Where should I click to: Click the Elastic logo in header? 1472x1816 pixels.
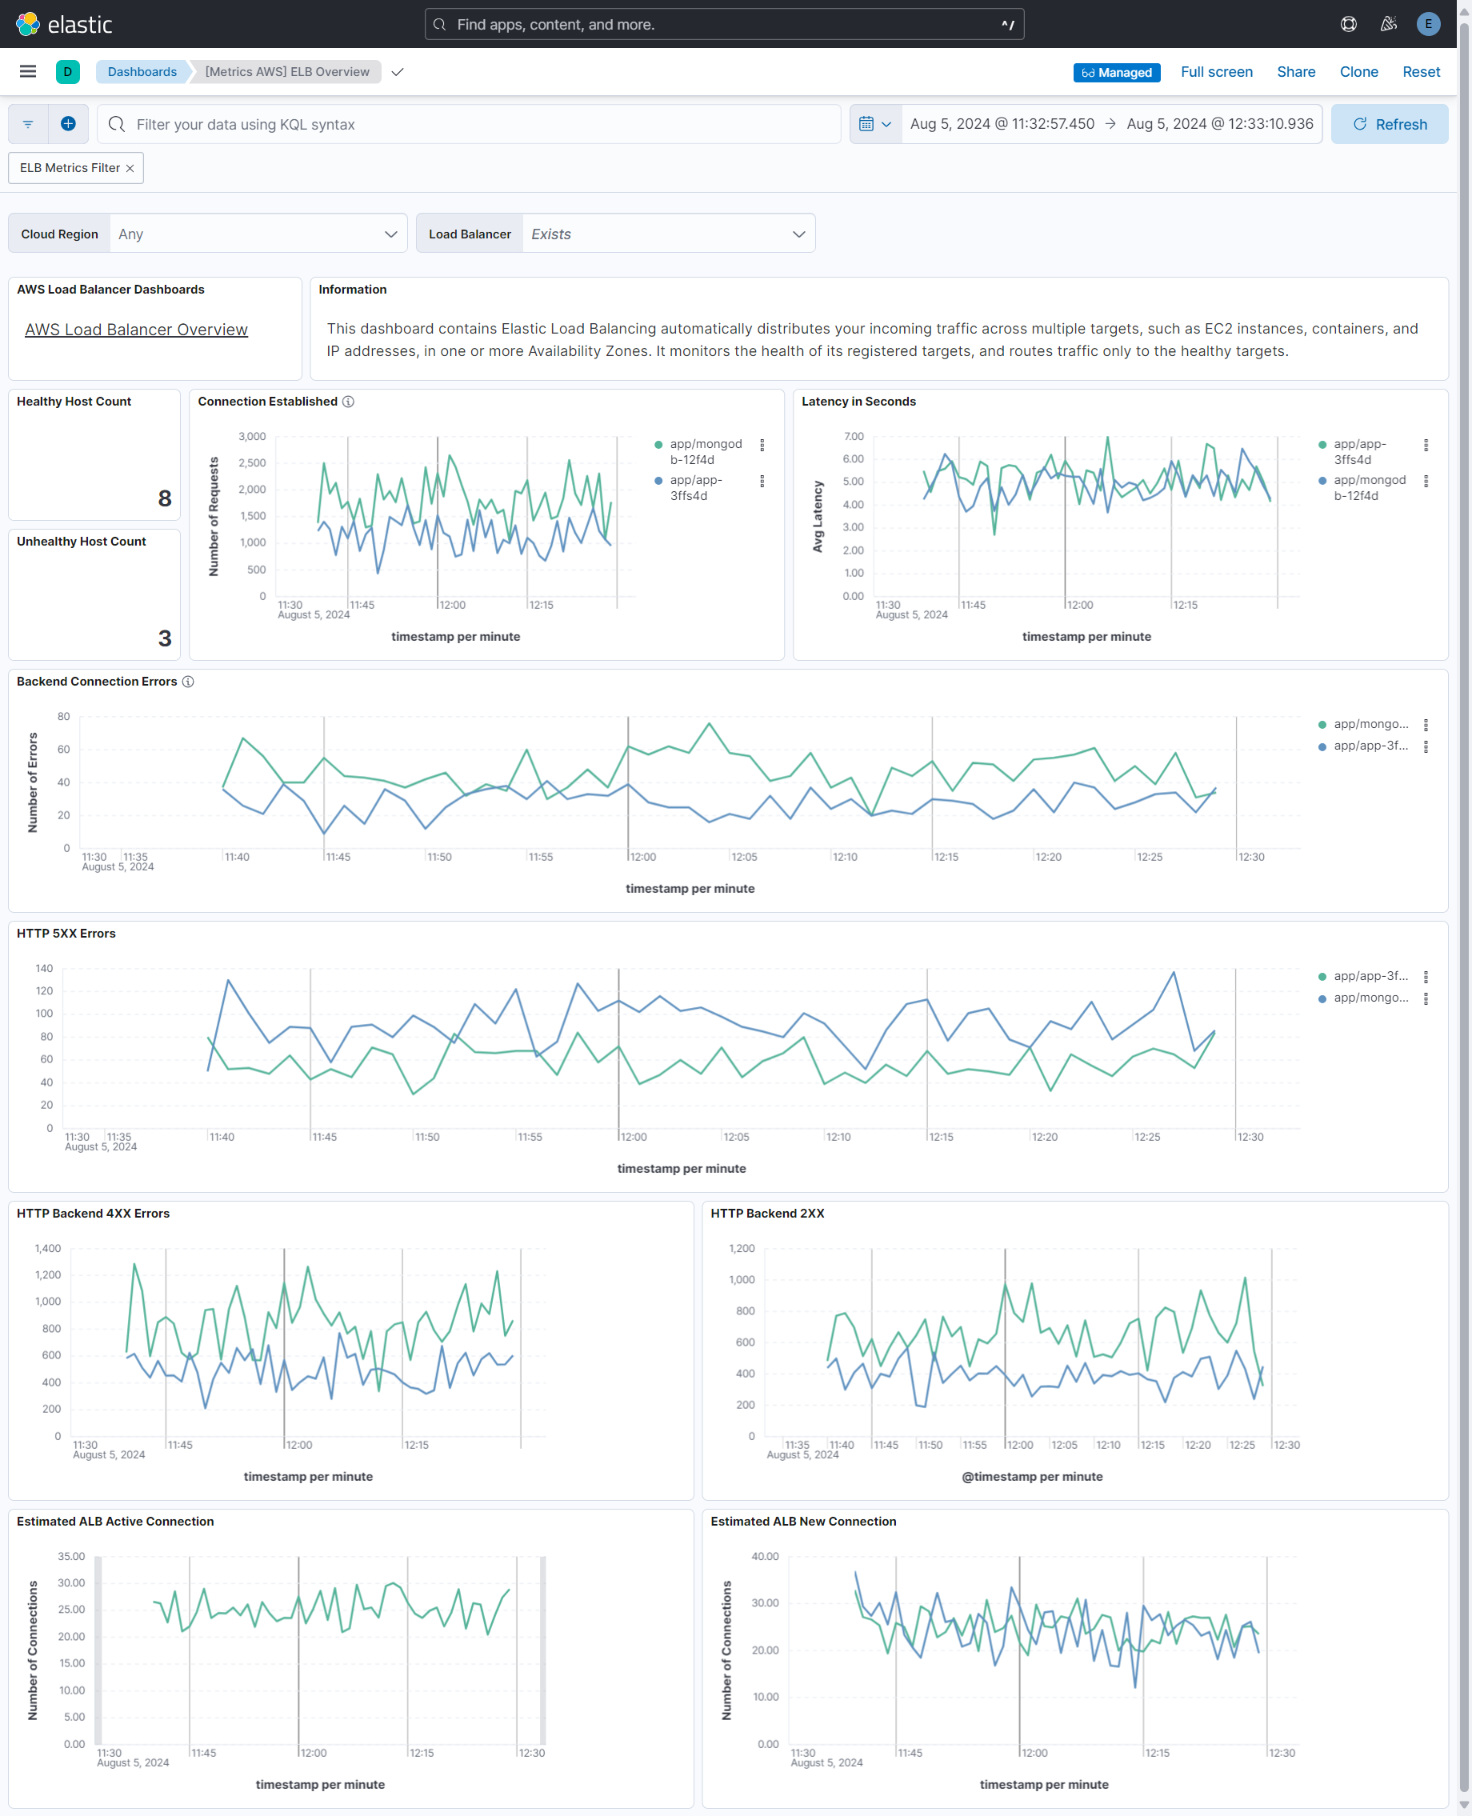(65, 24)
